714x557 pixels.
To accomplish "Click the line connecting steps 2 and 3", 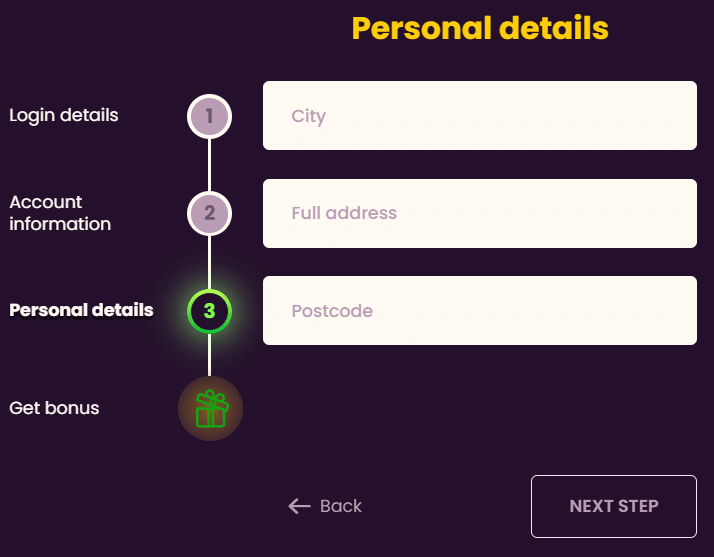I will pyautogui.click(x=209, y=262).
